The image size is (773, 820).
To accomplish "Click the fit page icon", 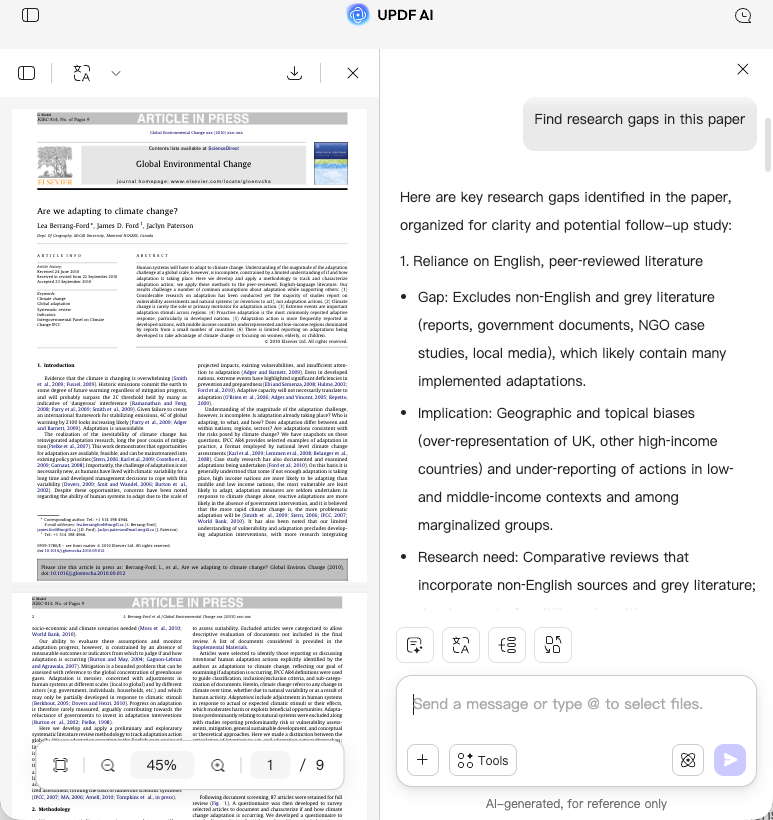I will (x=61, y=765).
